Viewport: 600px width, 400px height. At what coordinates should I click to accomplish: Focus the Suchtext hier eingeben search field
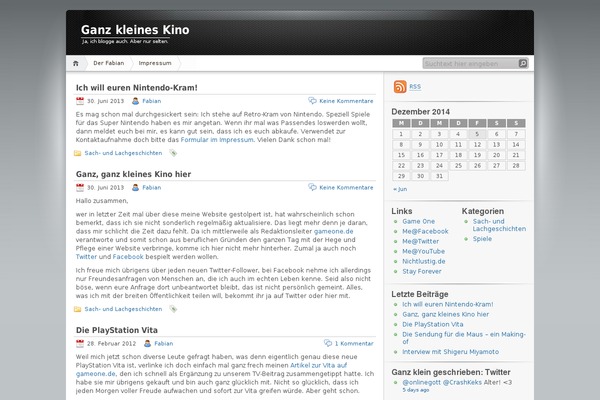(x=471, y=64)
